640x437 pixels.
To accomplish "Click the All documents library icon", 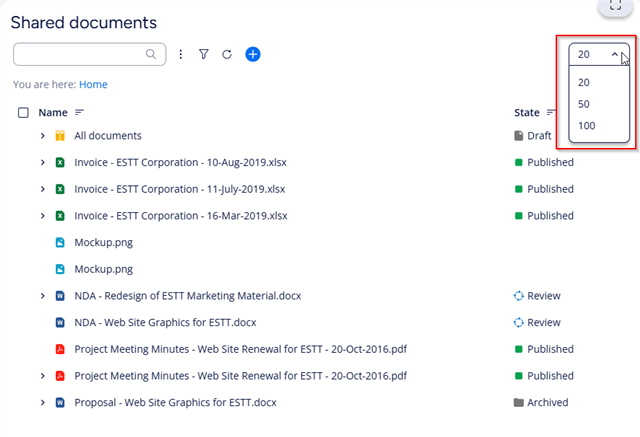I will point(60,135).
